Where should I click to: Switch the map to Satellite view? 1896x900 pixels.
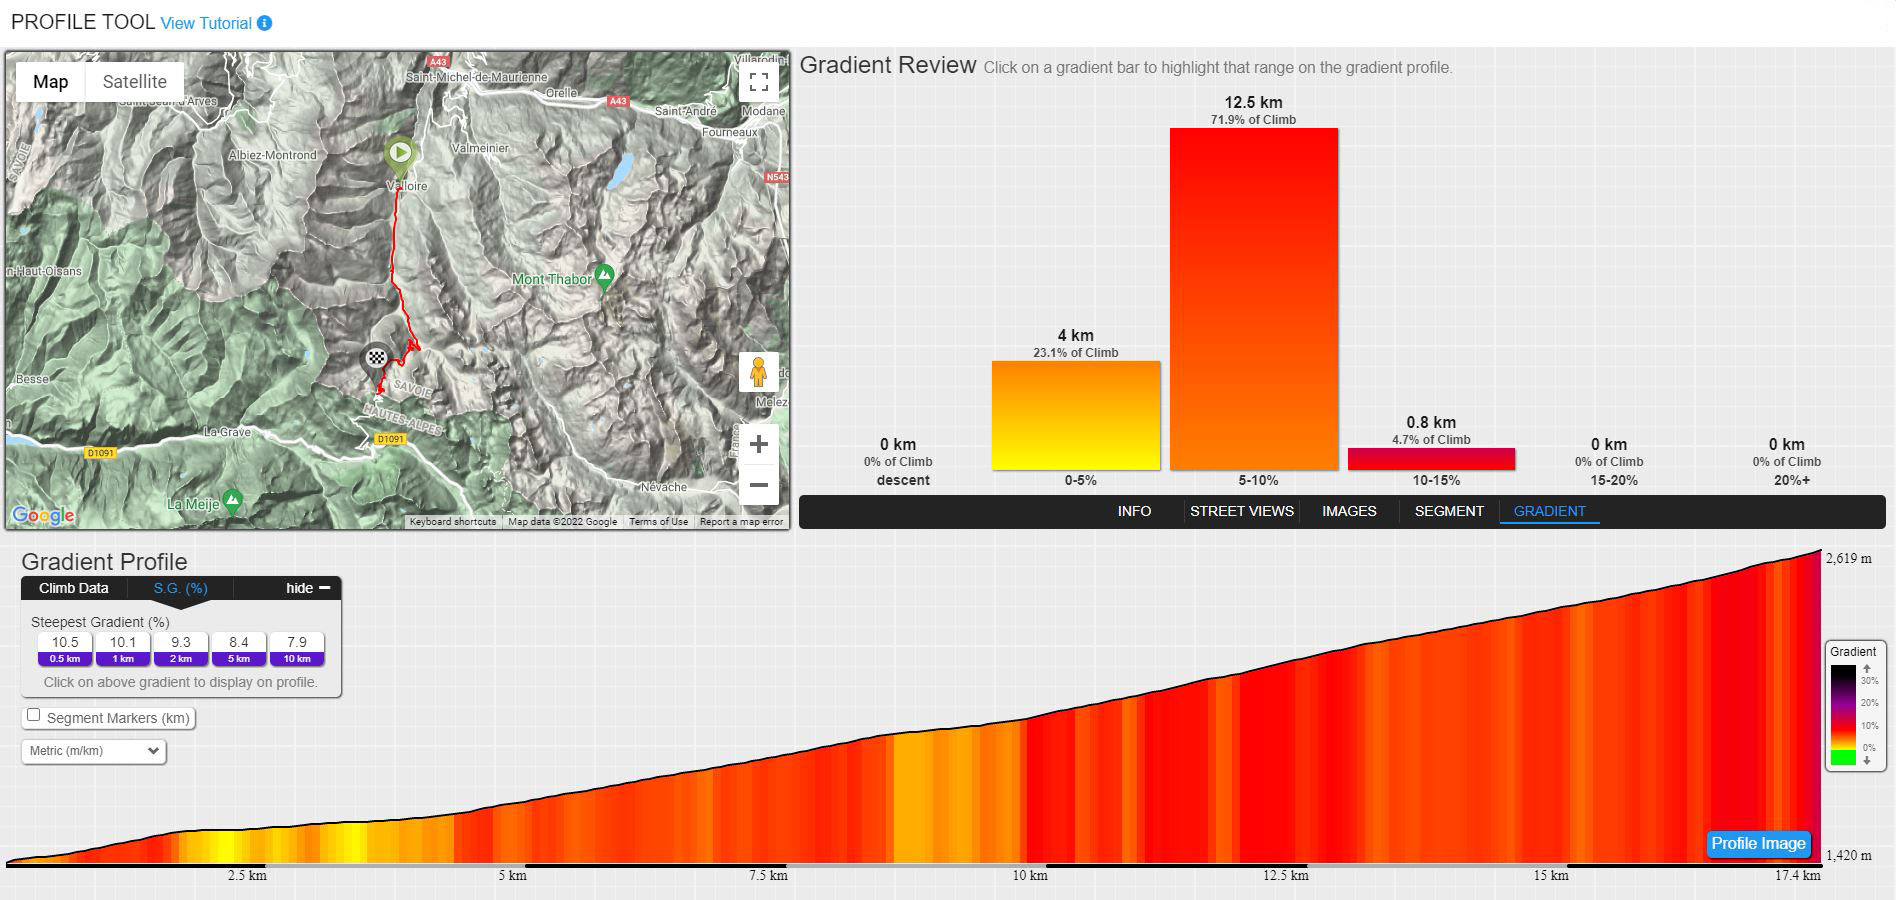coord(135,82)
